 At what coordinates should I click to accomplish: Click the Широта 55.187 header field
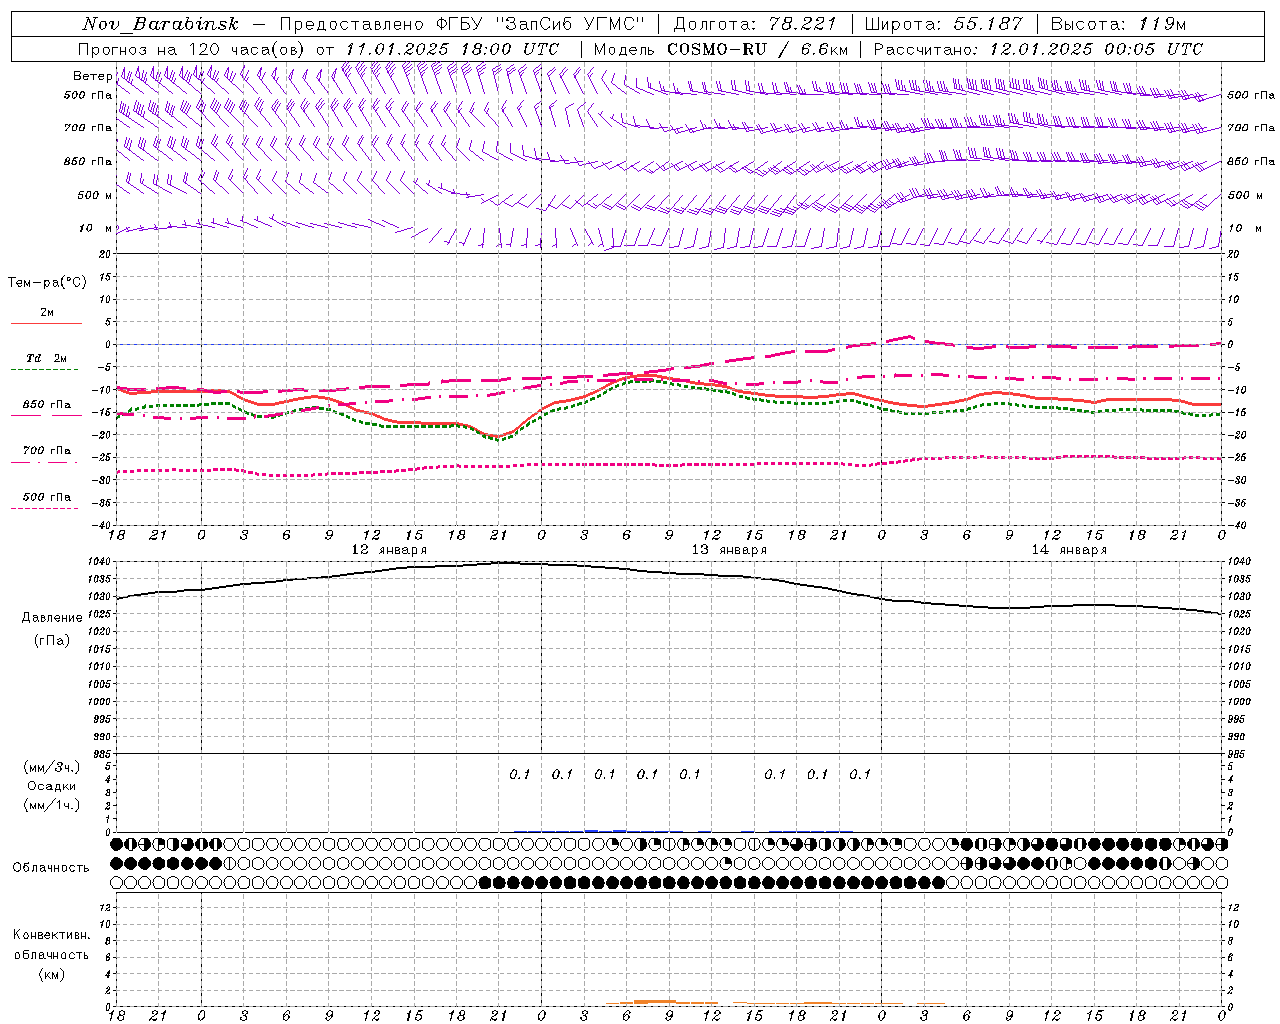click(943, 24)
